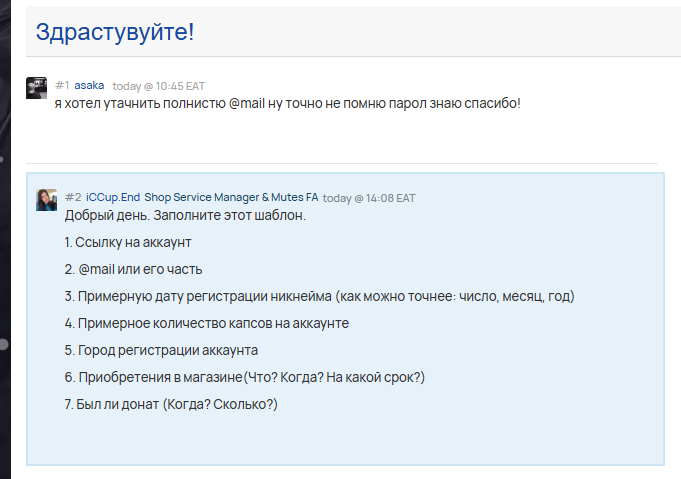Click the #1 post number link

tap(62, 86)
